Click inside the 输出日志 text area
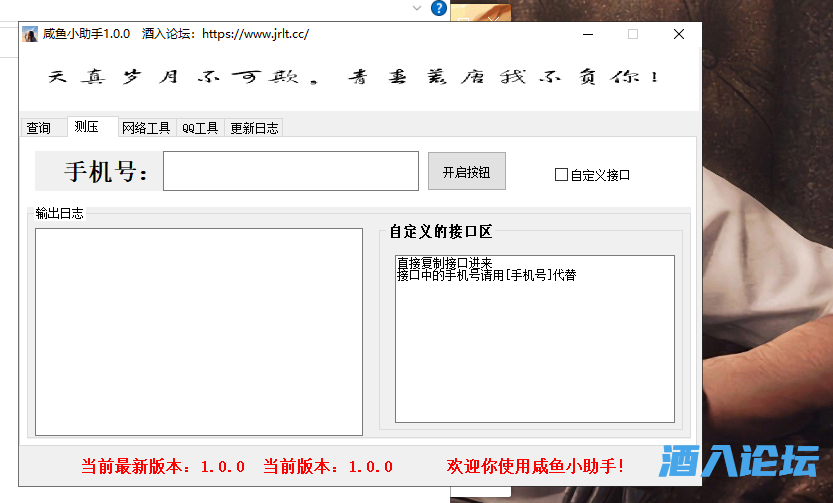 click(199, 332)
